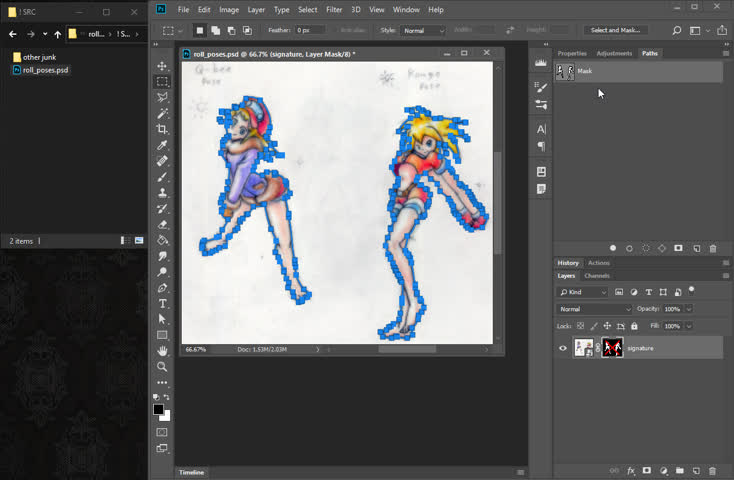
Task: Select the Hand tool
Action: (162, 351)
